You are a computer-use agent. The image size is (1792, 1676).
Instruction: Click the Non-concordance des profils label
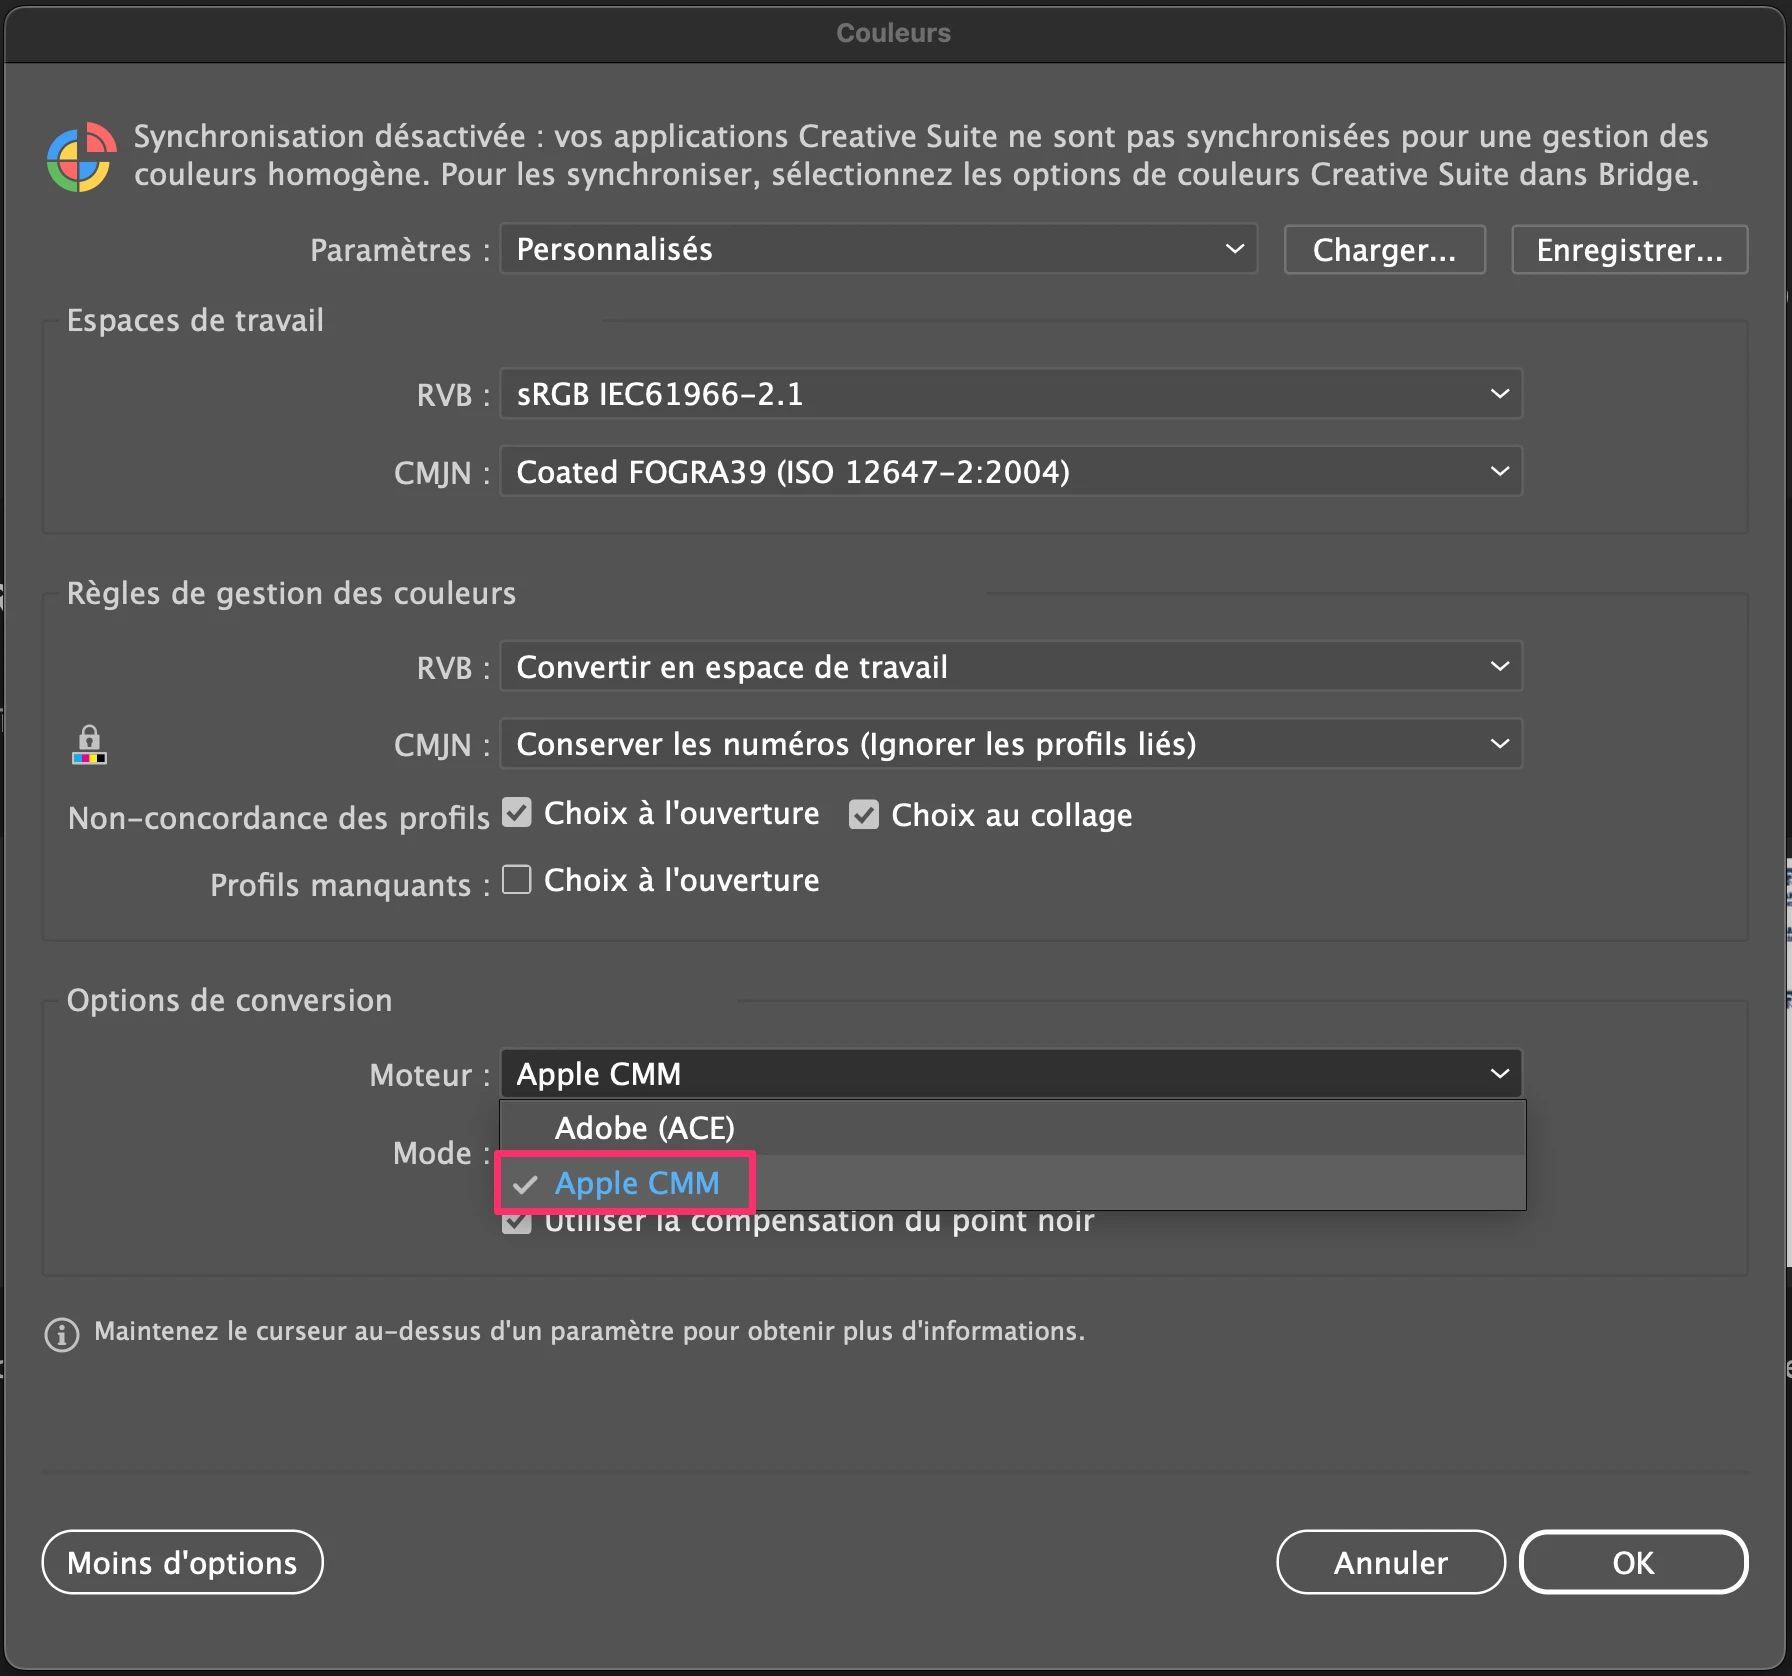tap(278, 818)
